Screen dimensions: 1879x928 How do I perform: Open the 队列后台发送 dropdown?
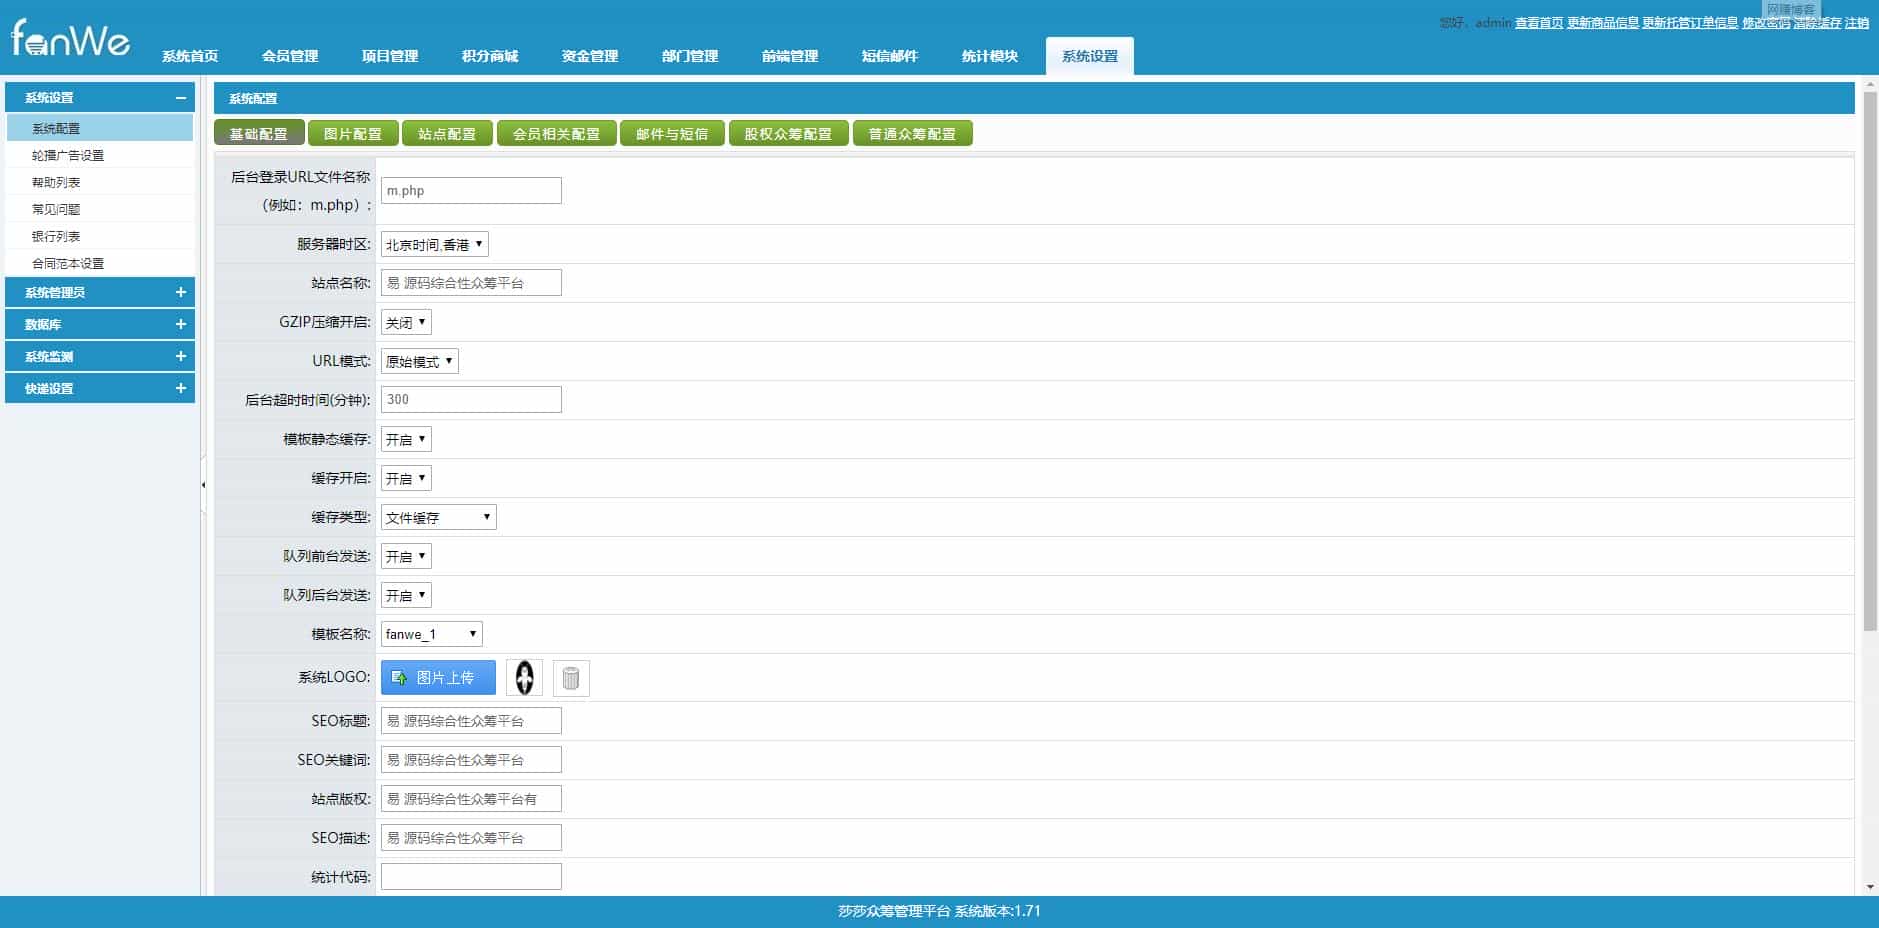406,595
